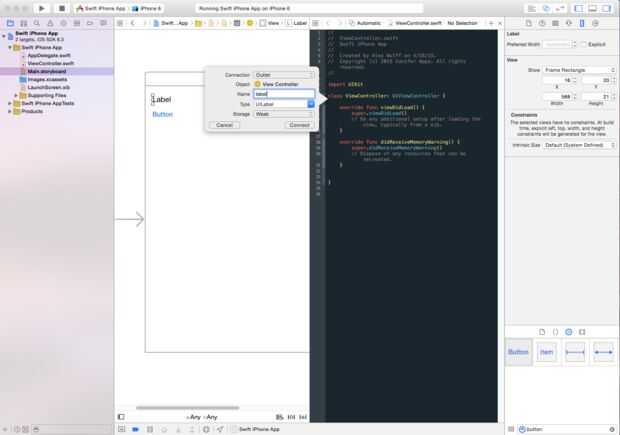Switch to the Version editor
The width and height of the screenshot is (620, 435).
560,8
